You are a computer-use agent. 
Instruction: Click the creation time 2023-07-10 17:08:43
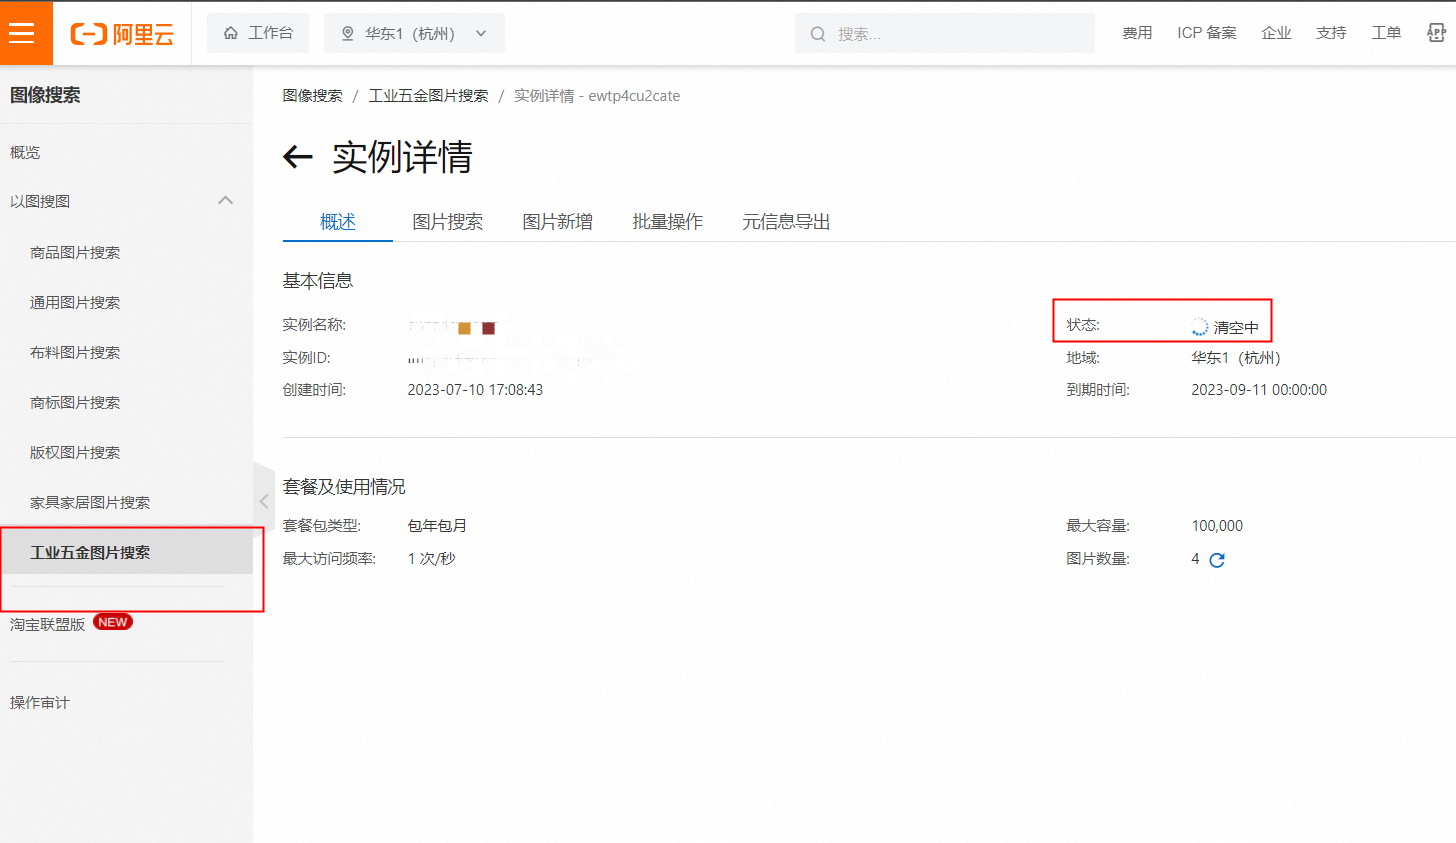tap(475, 390)
